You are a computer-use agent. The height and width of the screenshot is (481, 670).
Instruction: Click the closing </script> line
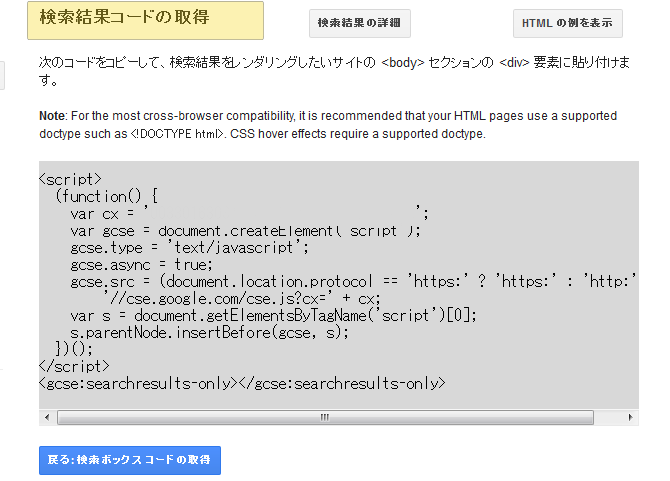[x=74, y=367]
